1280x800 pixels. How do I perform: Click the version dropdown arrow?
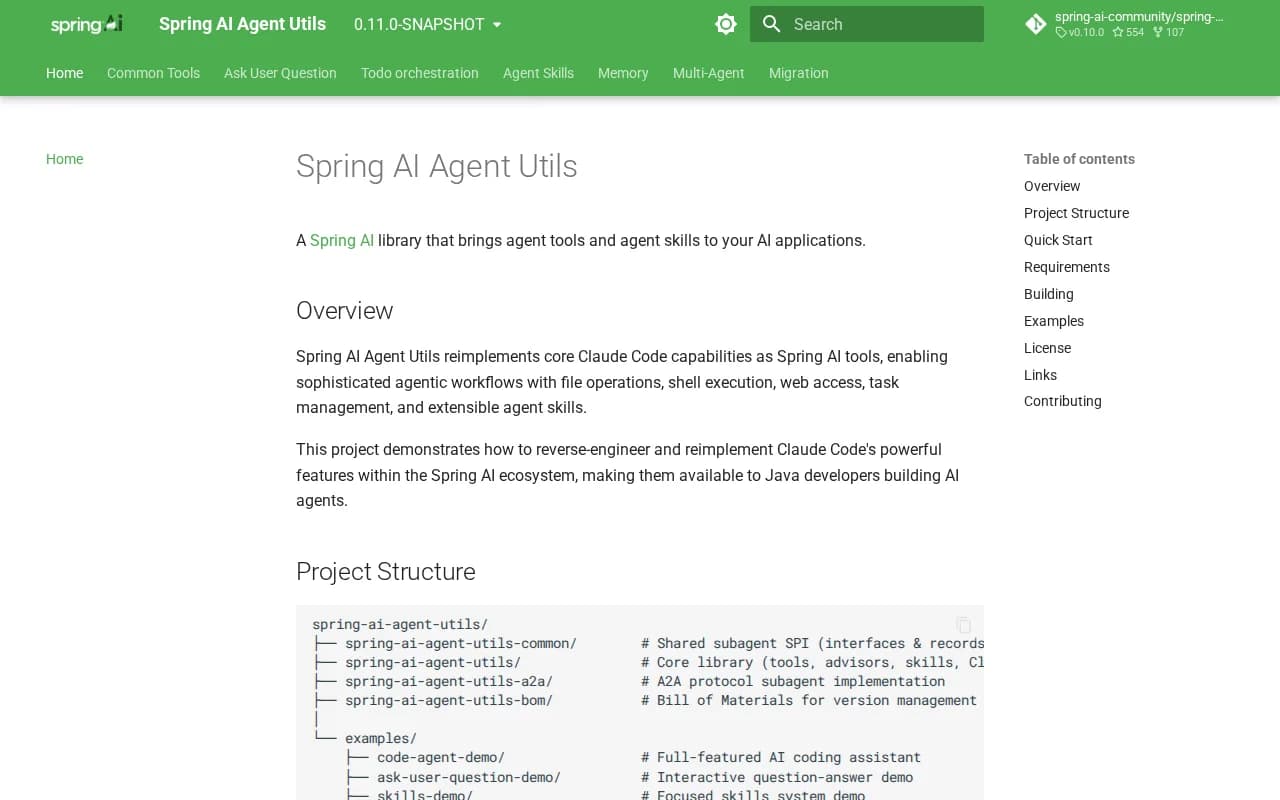click(x=497, y=25)
